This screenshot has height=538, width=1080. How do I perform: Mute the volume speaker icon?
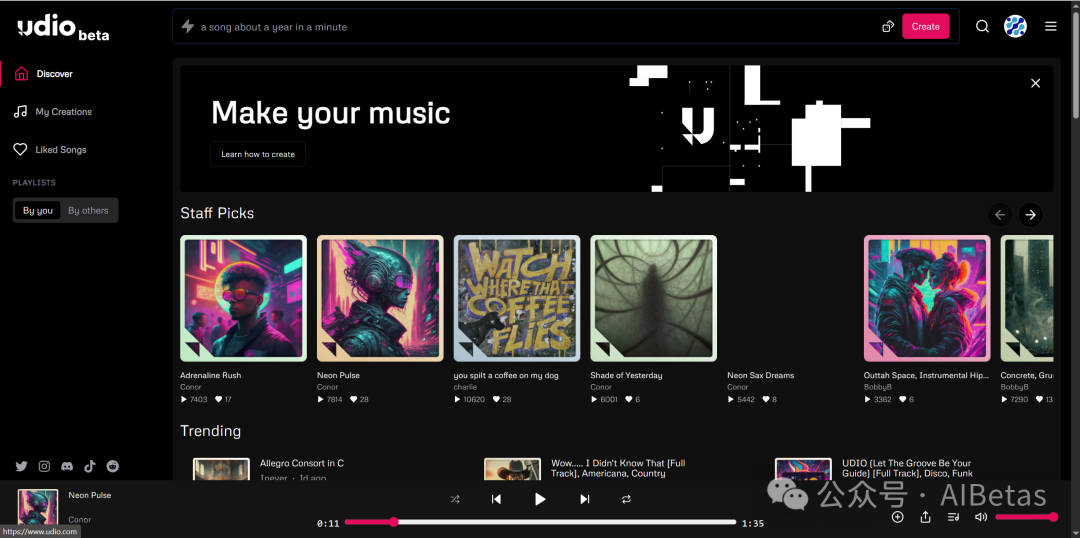click(981, 517)
